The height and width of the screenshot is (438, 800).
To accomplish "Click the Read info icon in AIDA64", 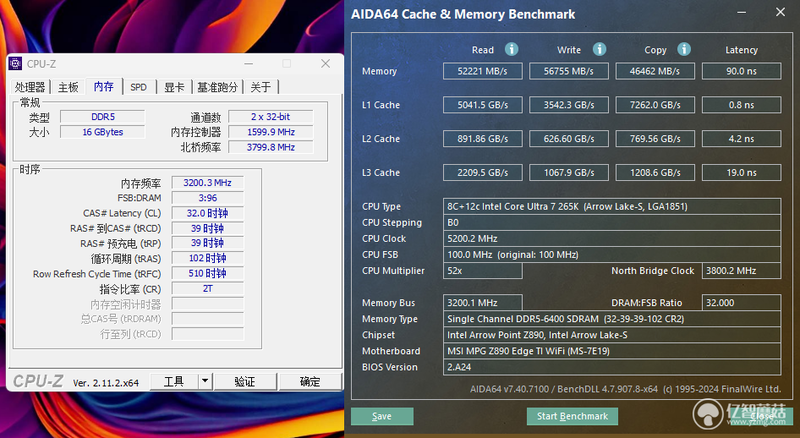I will coord(511,49).
